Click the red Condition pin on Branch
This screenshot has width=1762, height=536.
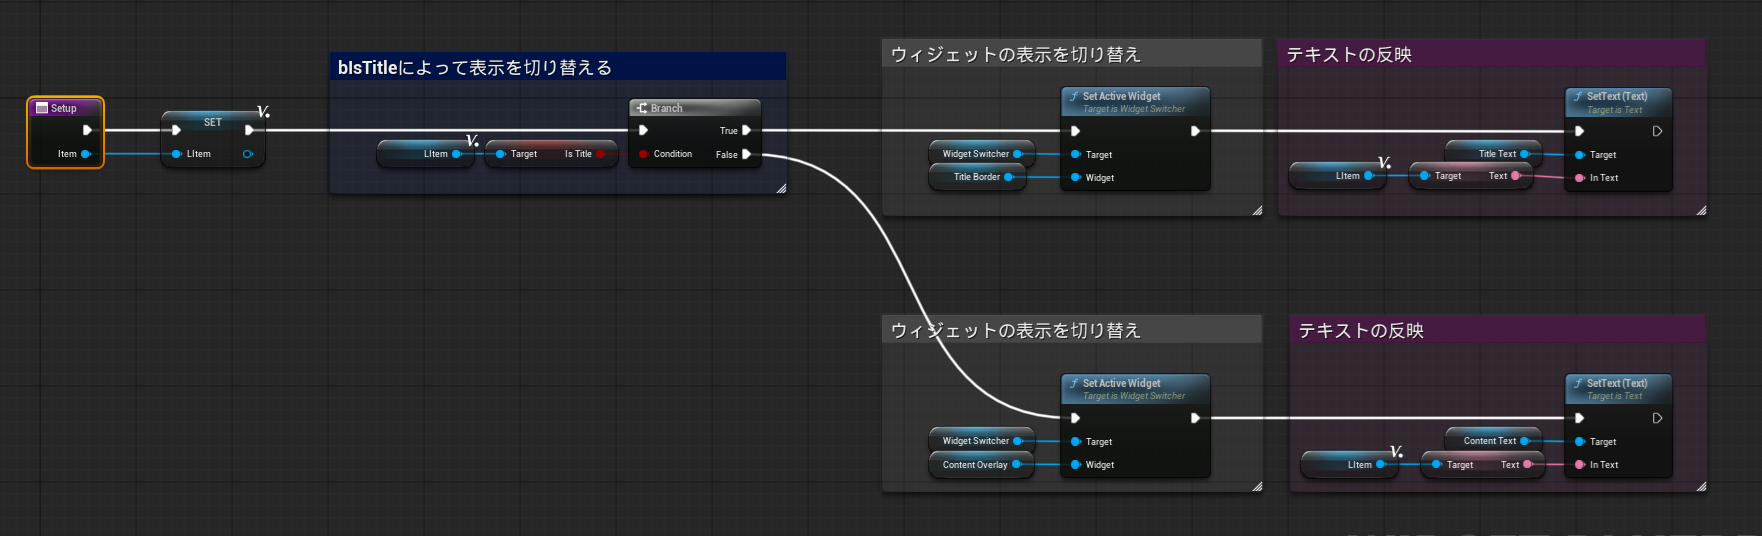(x=643, y=154)
